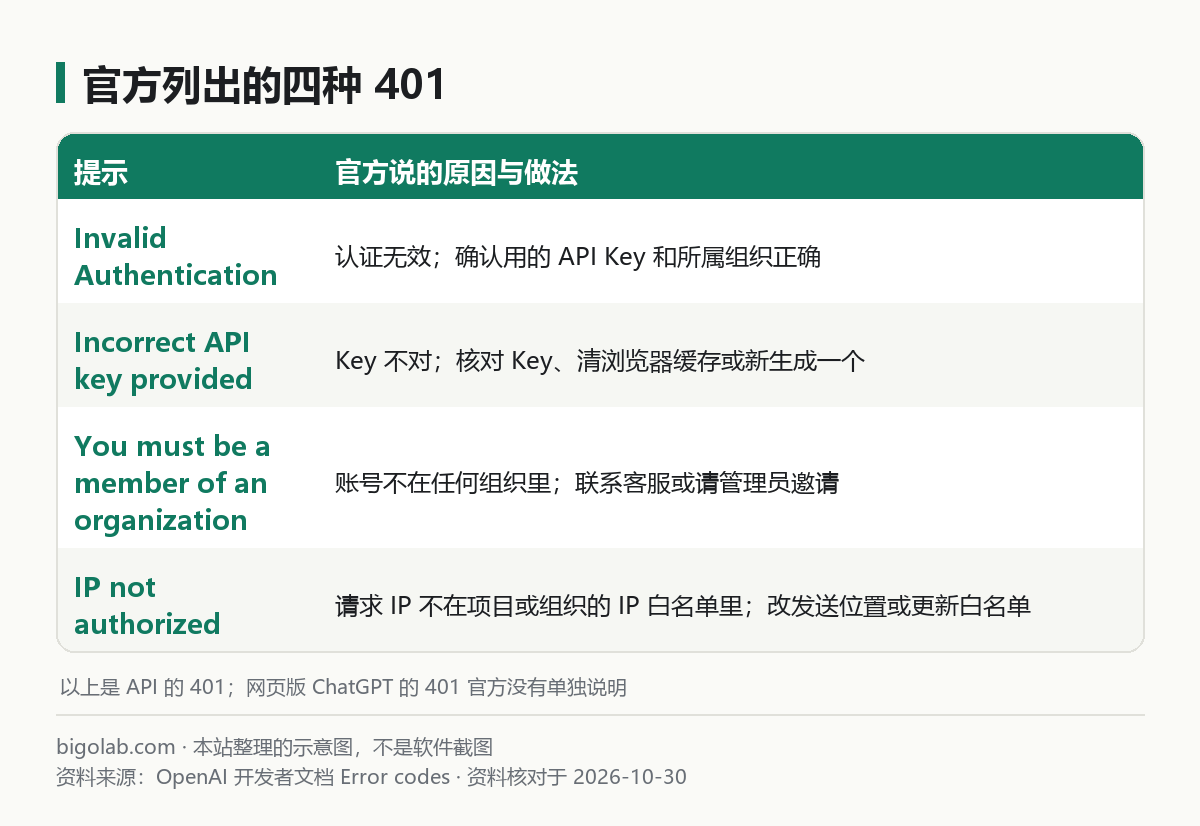
Task: Click the heading 官方列出的四种 401
Action: tap(264, 85)
